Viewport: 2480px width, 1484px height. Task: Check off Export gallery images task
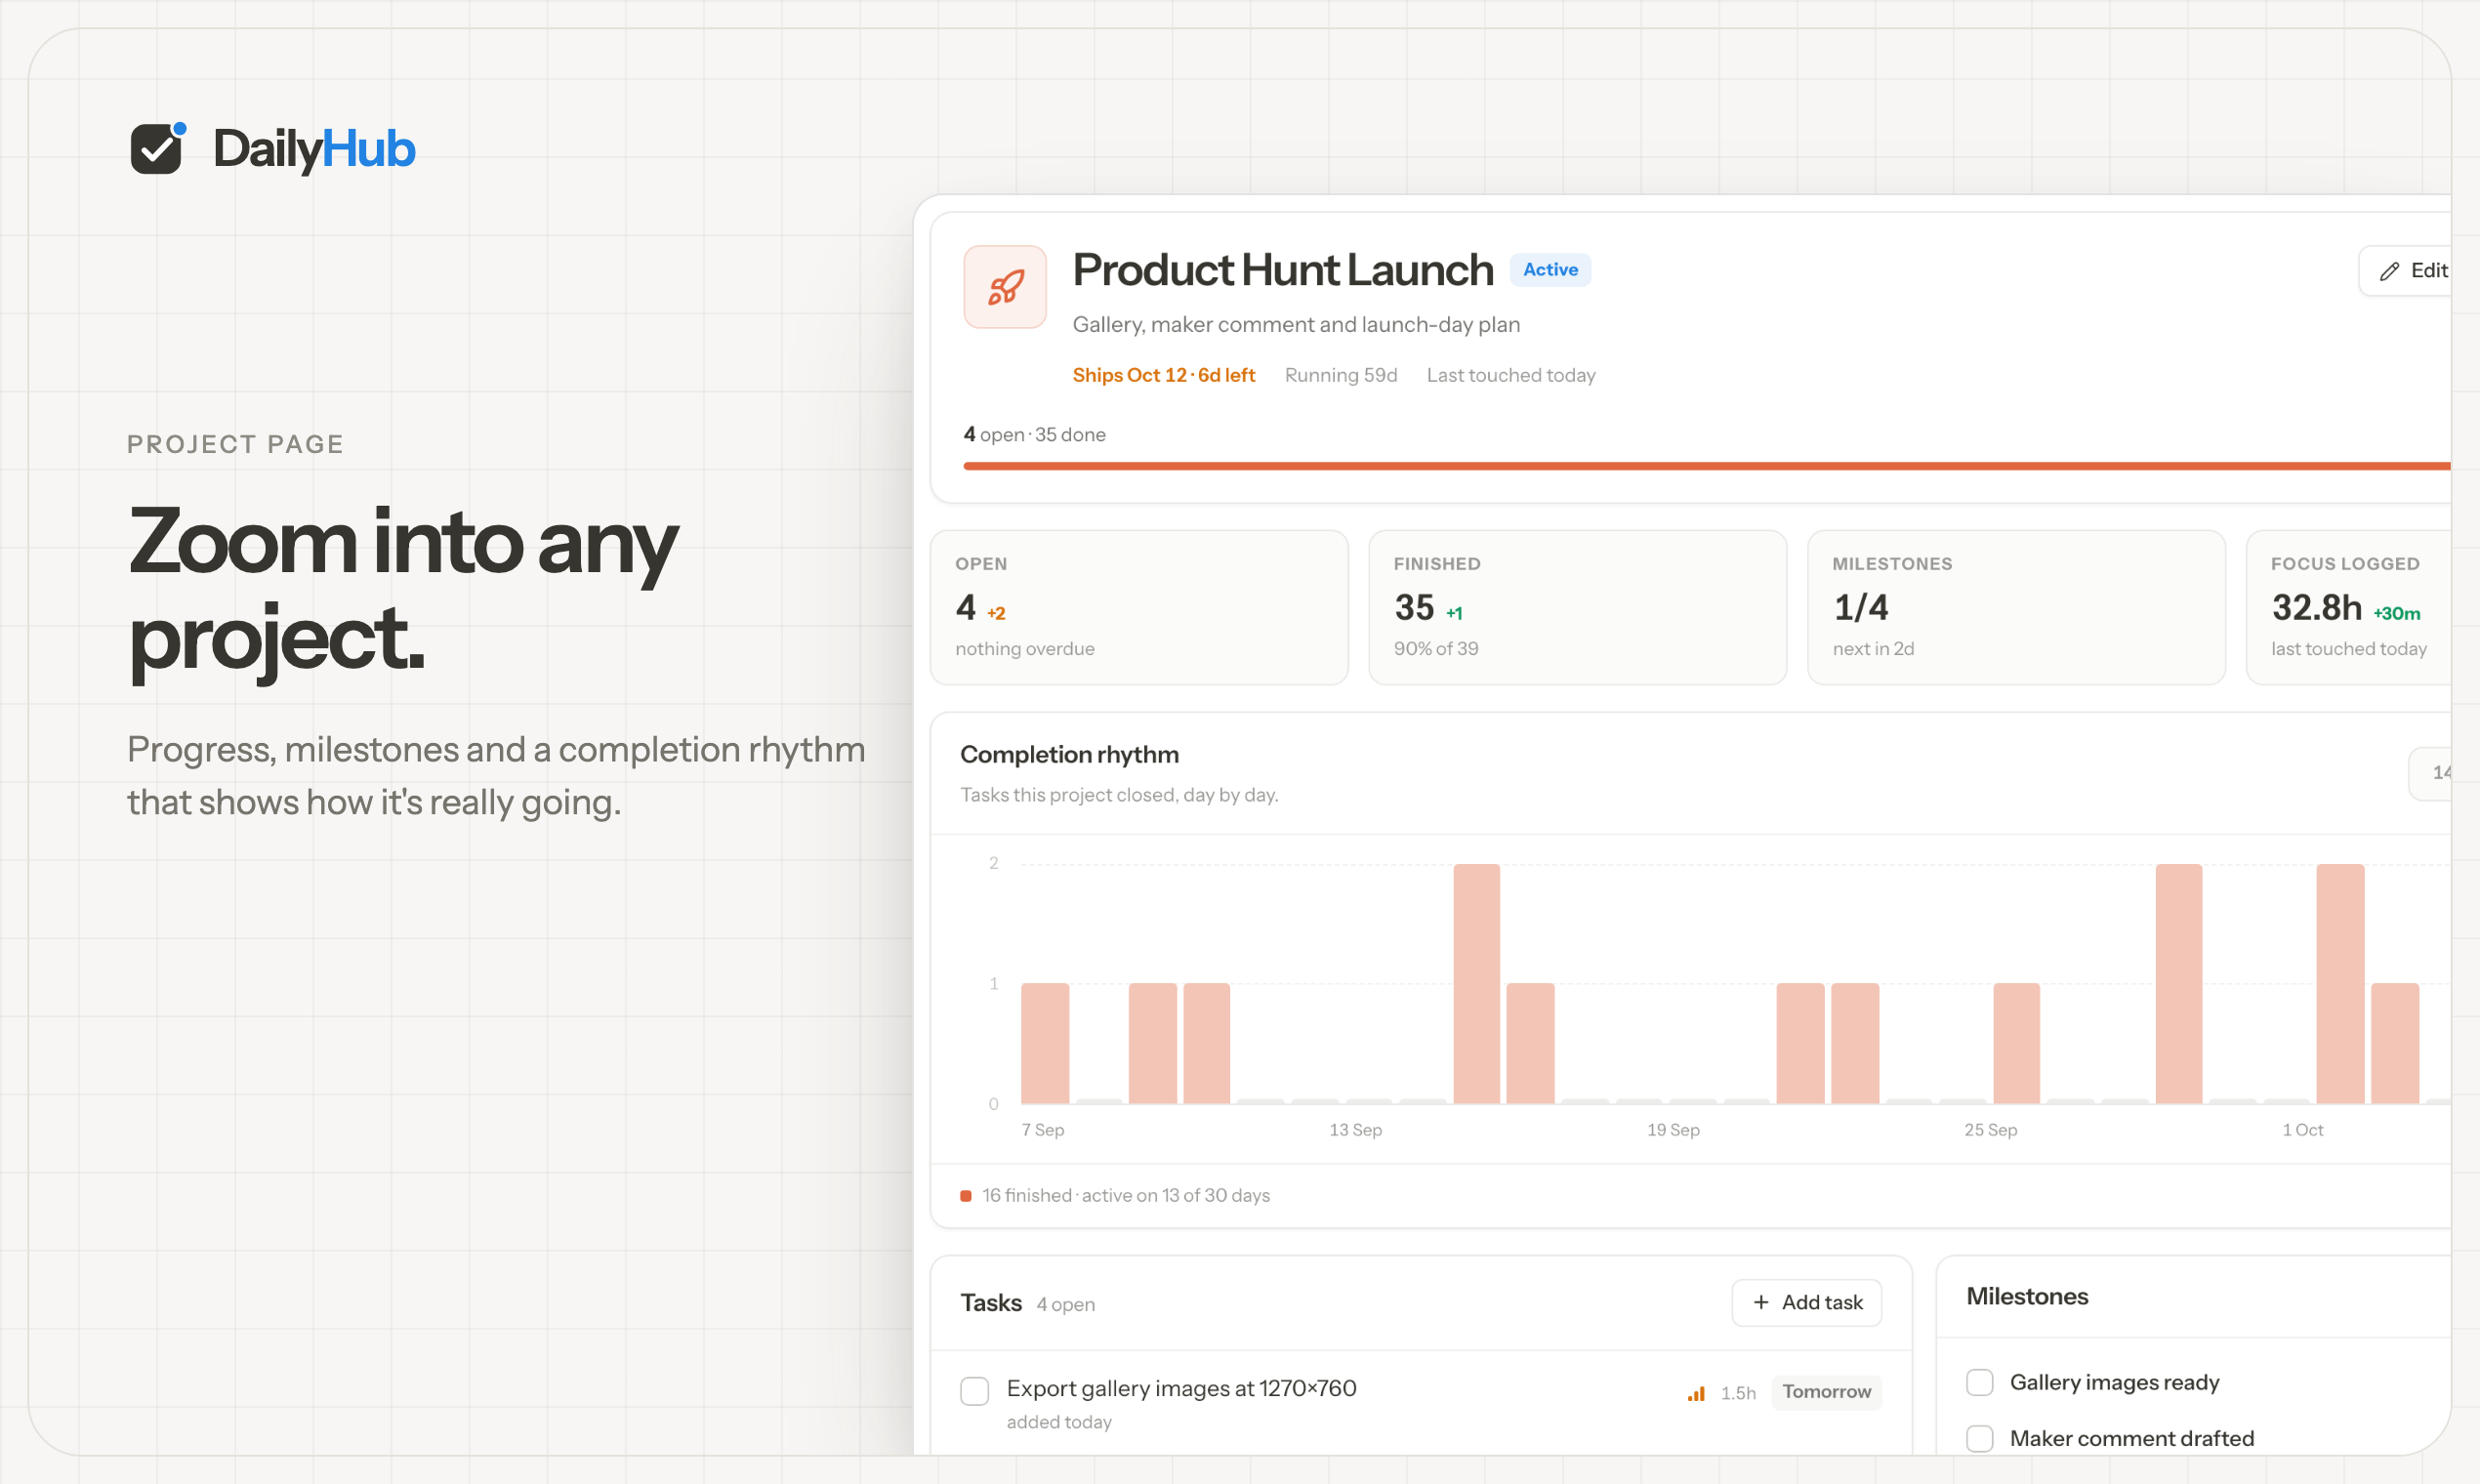tap(975, 1391)
